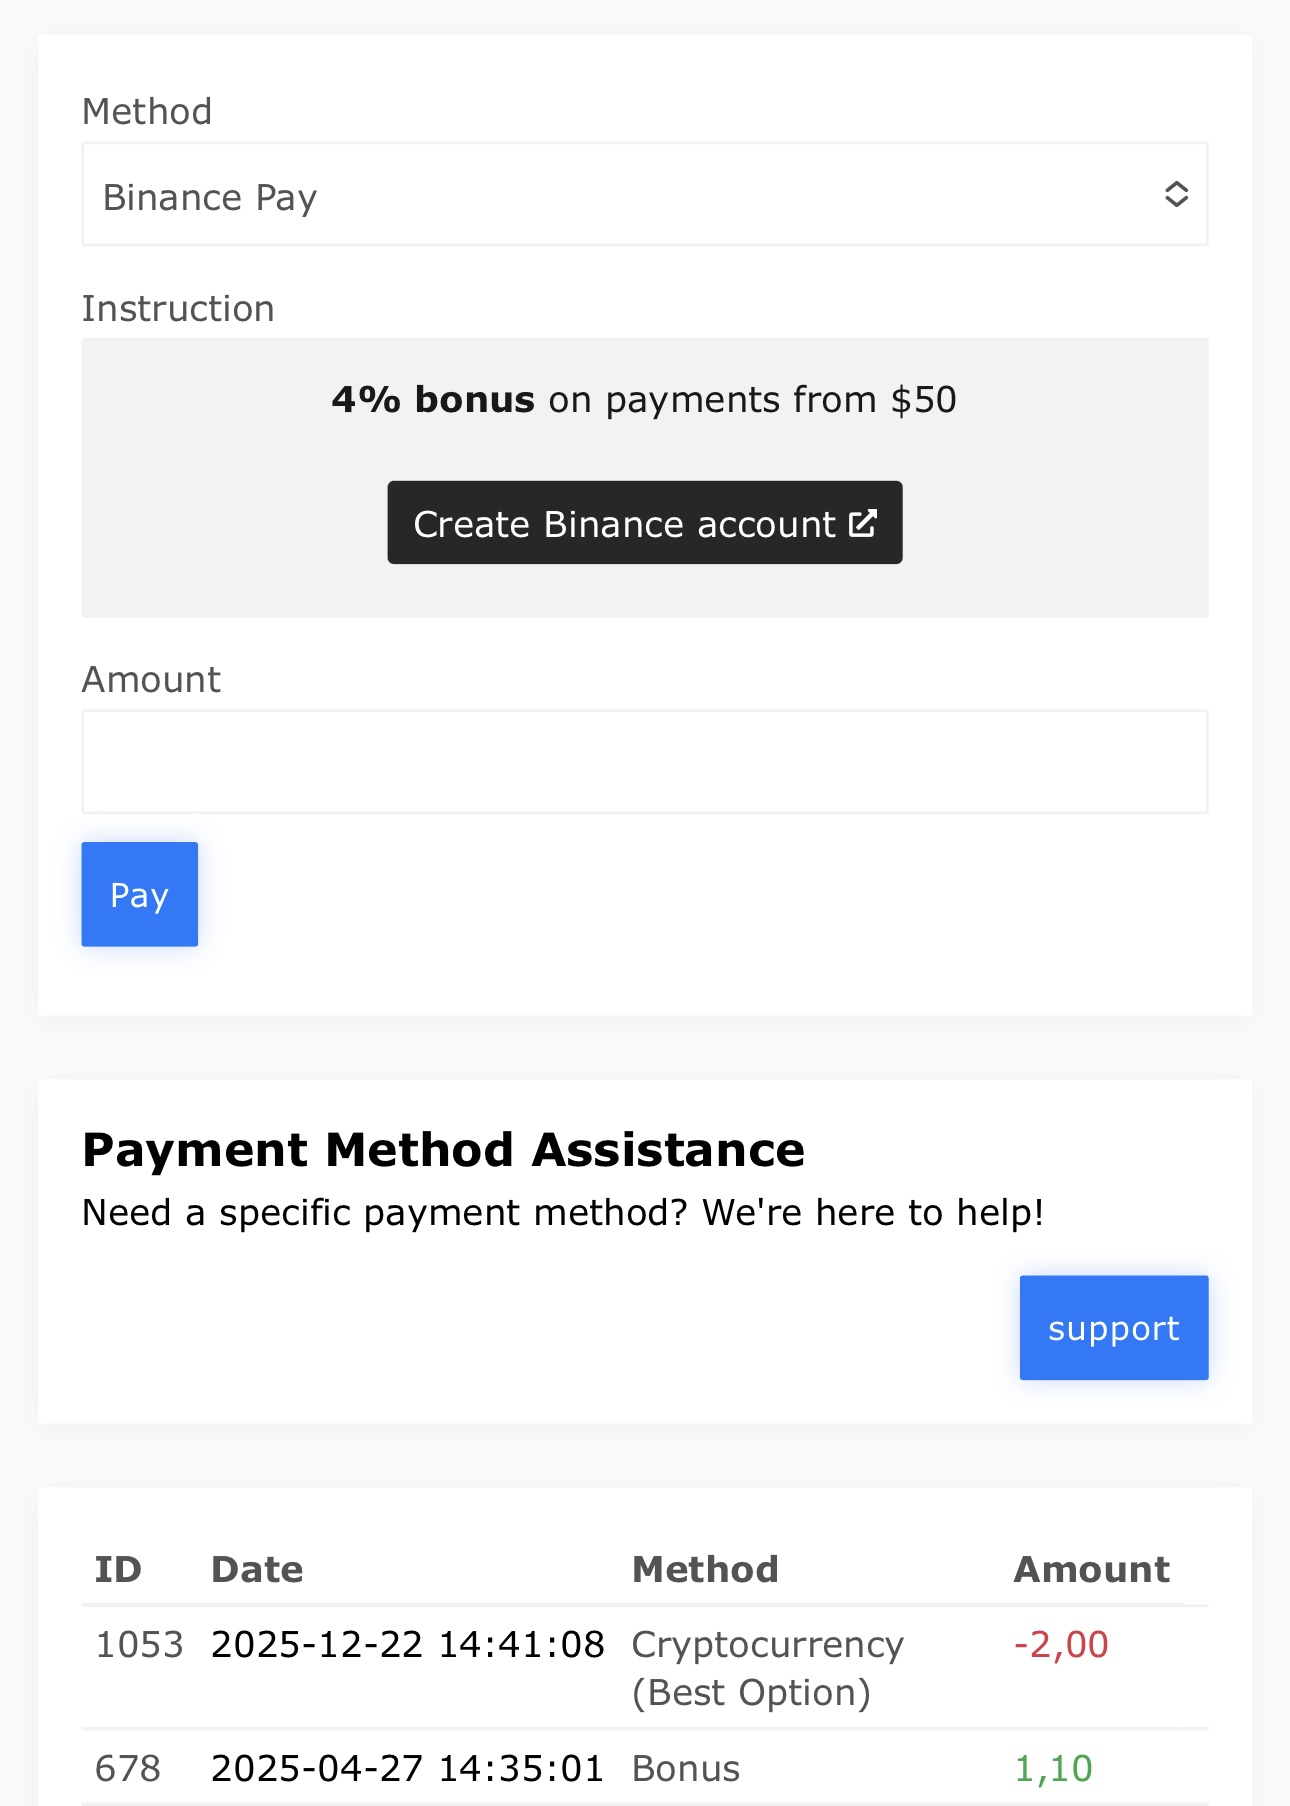Click the Cryptocurrency (Best Option) method cell
This screenshot has width=1290, height=1806.
pos(767,1668)
